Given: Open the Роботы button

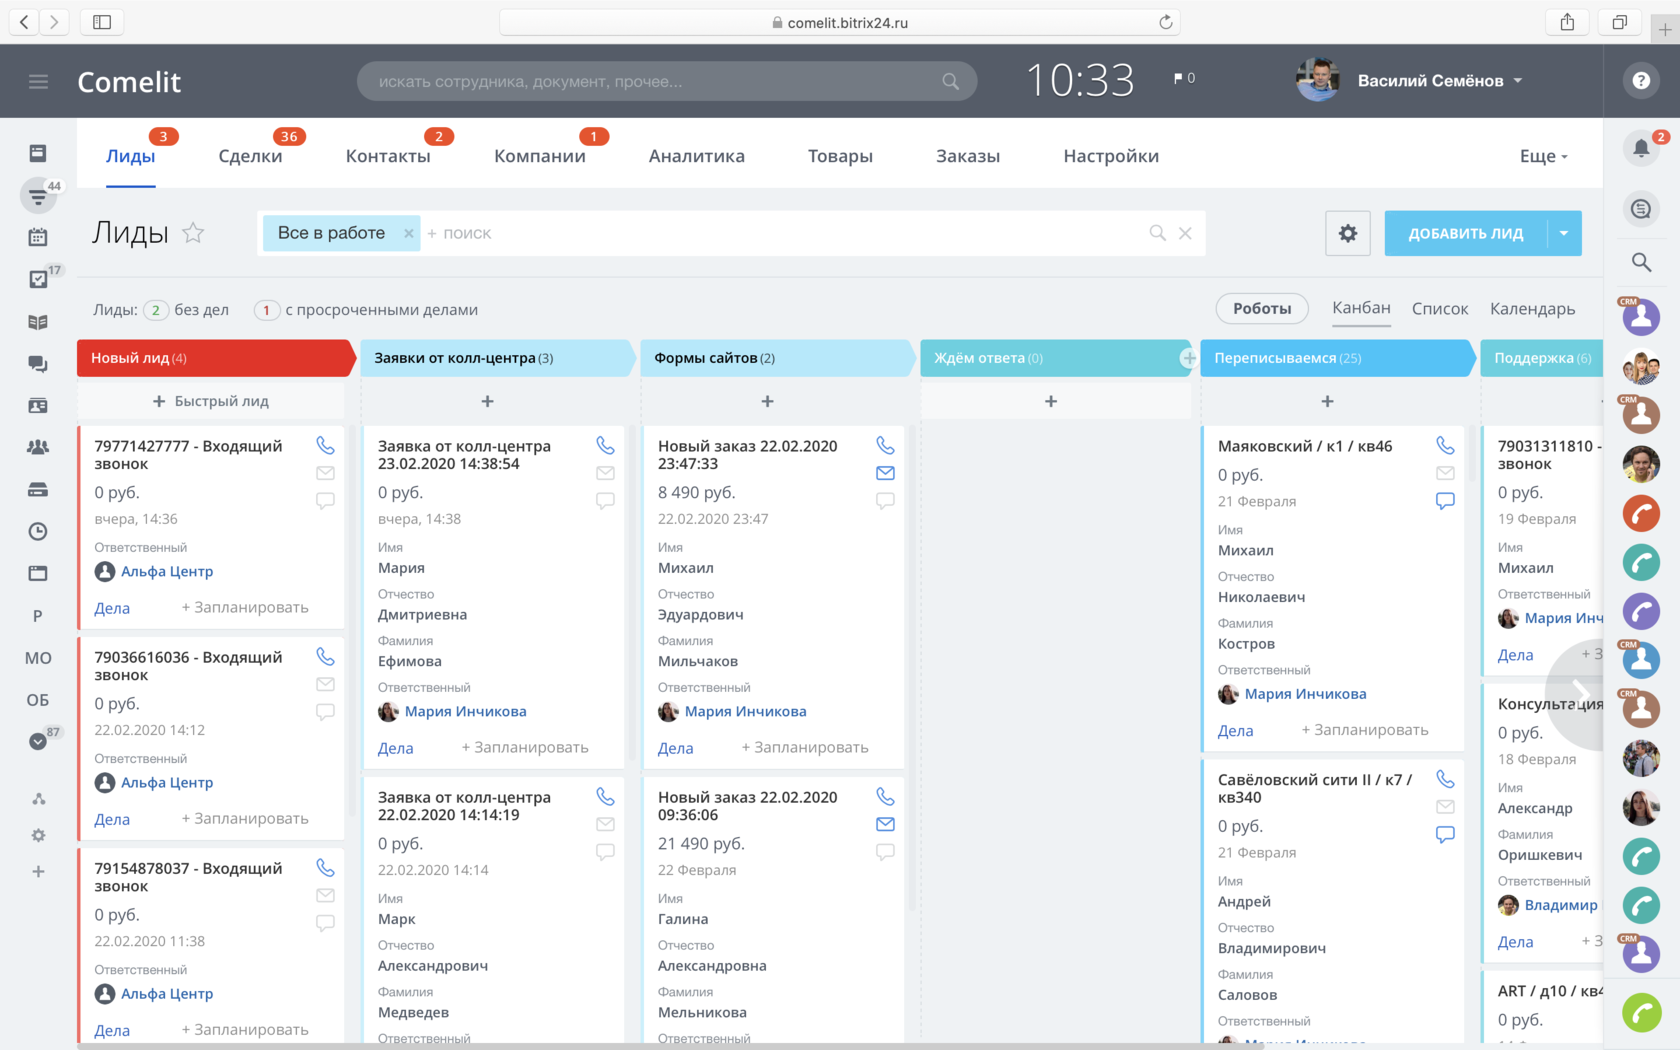Looking at the screenshot, I should pyautogui.click(x=1262, y=309).
